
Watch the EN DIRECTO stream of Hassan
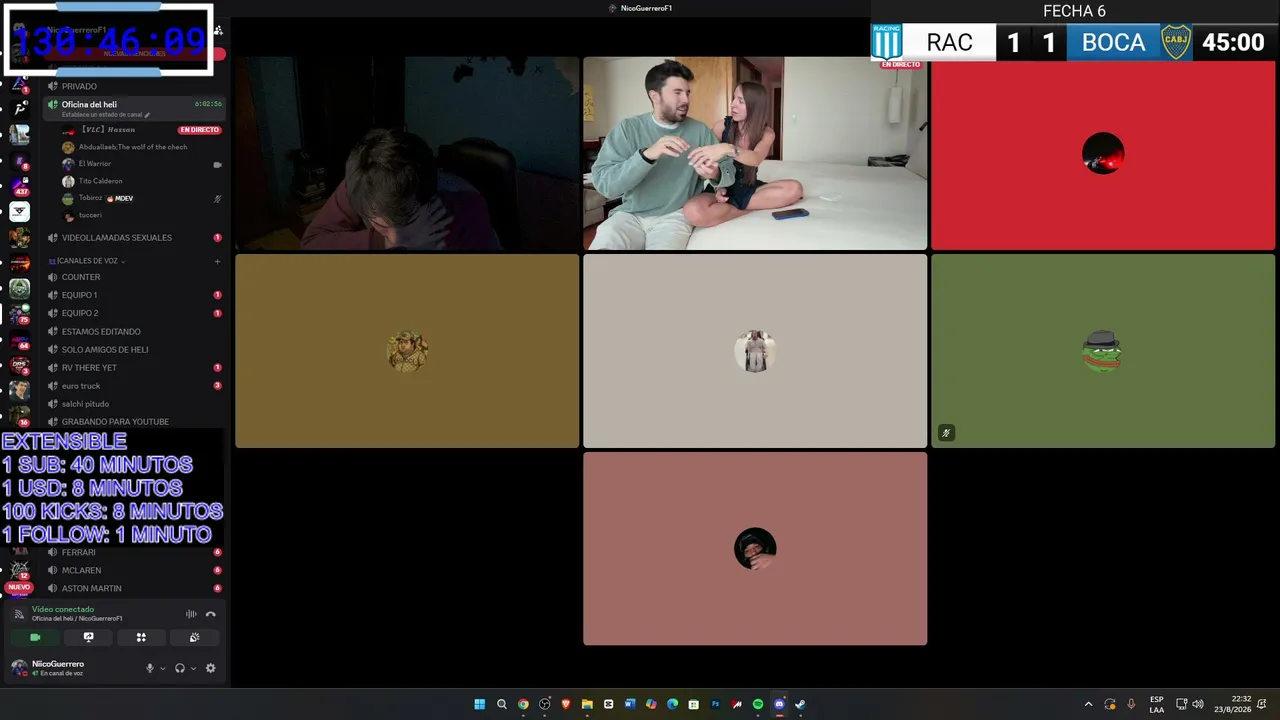[199, 130]
